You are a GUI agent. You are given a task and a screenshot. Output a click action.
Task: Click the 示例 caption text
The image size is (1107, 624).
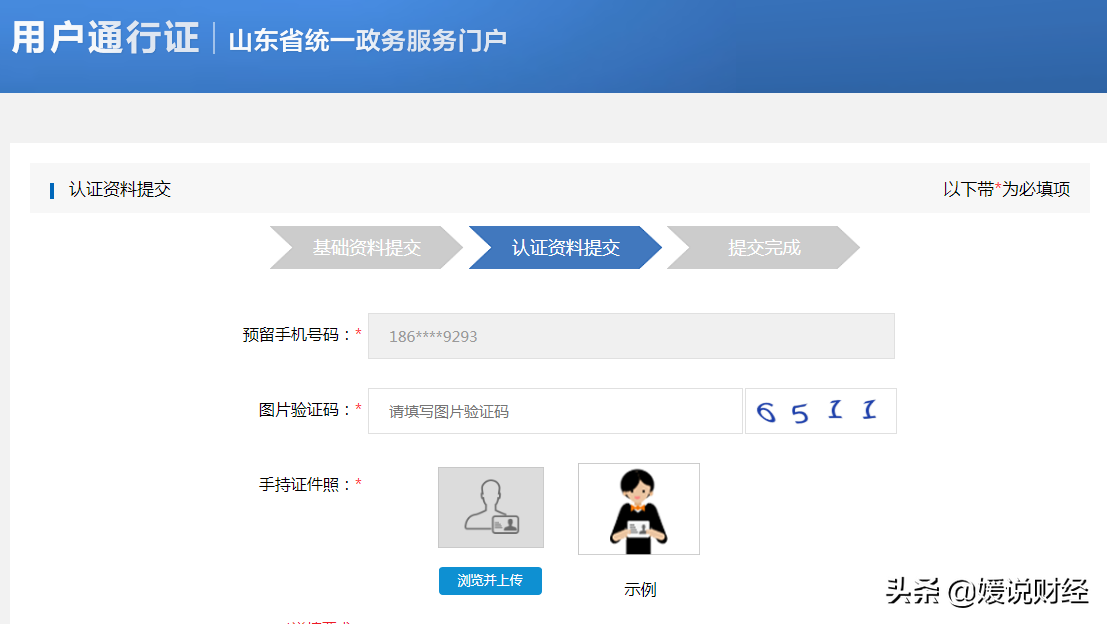point(640,589)
